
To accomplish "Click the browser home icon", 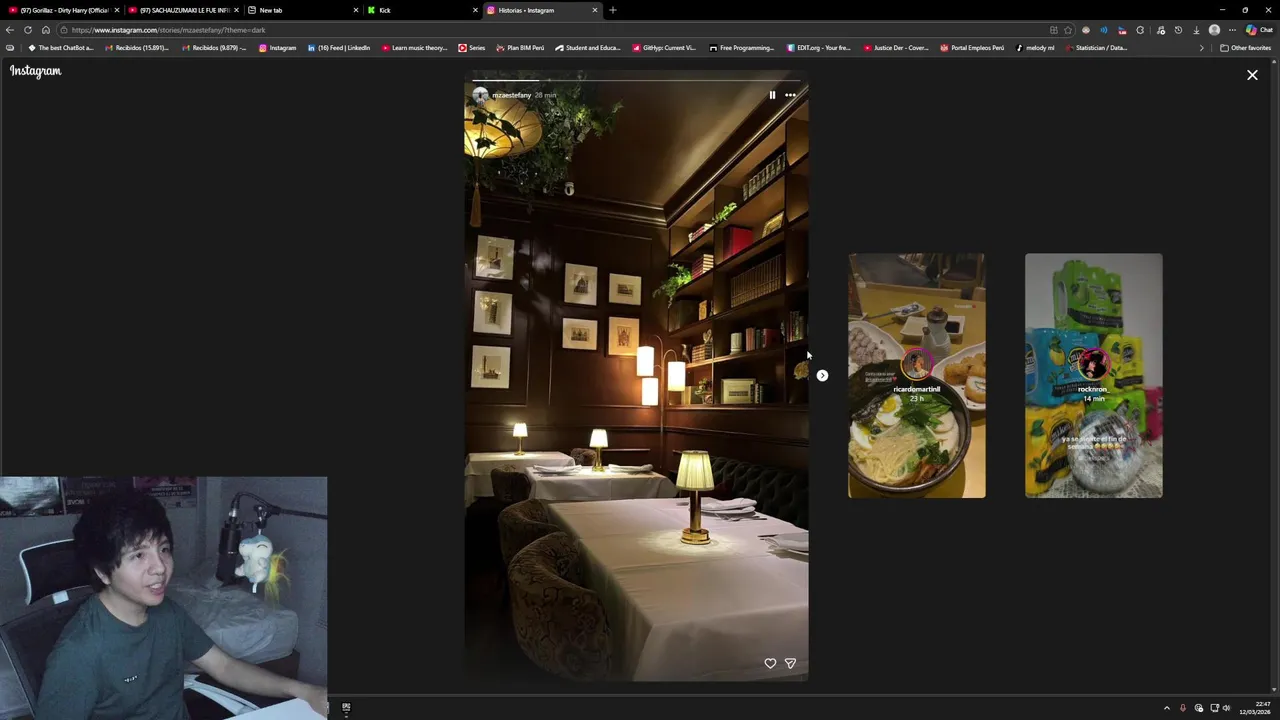I will [x=45, y=30].
